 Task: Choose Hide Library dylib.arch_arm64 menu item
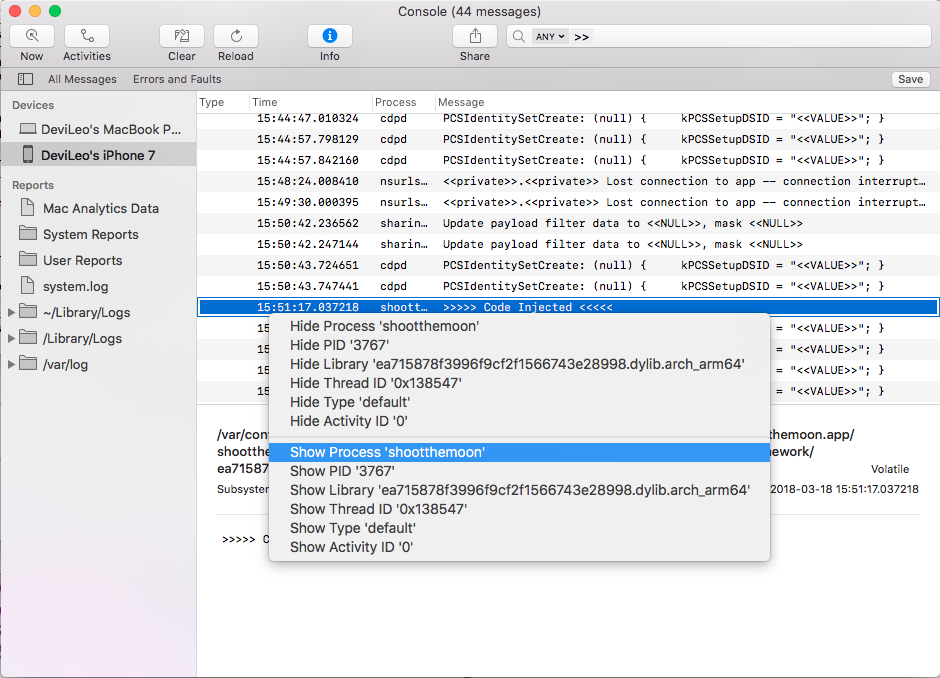[519, 364]
